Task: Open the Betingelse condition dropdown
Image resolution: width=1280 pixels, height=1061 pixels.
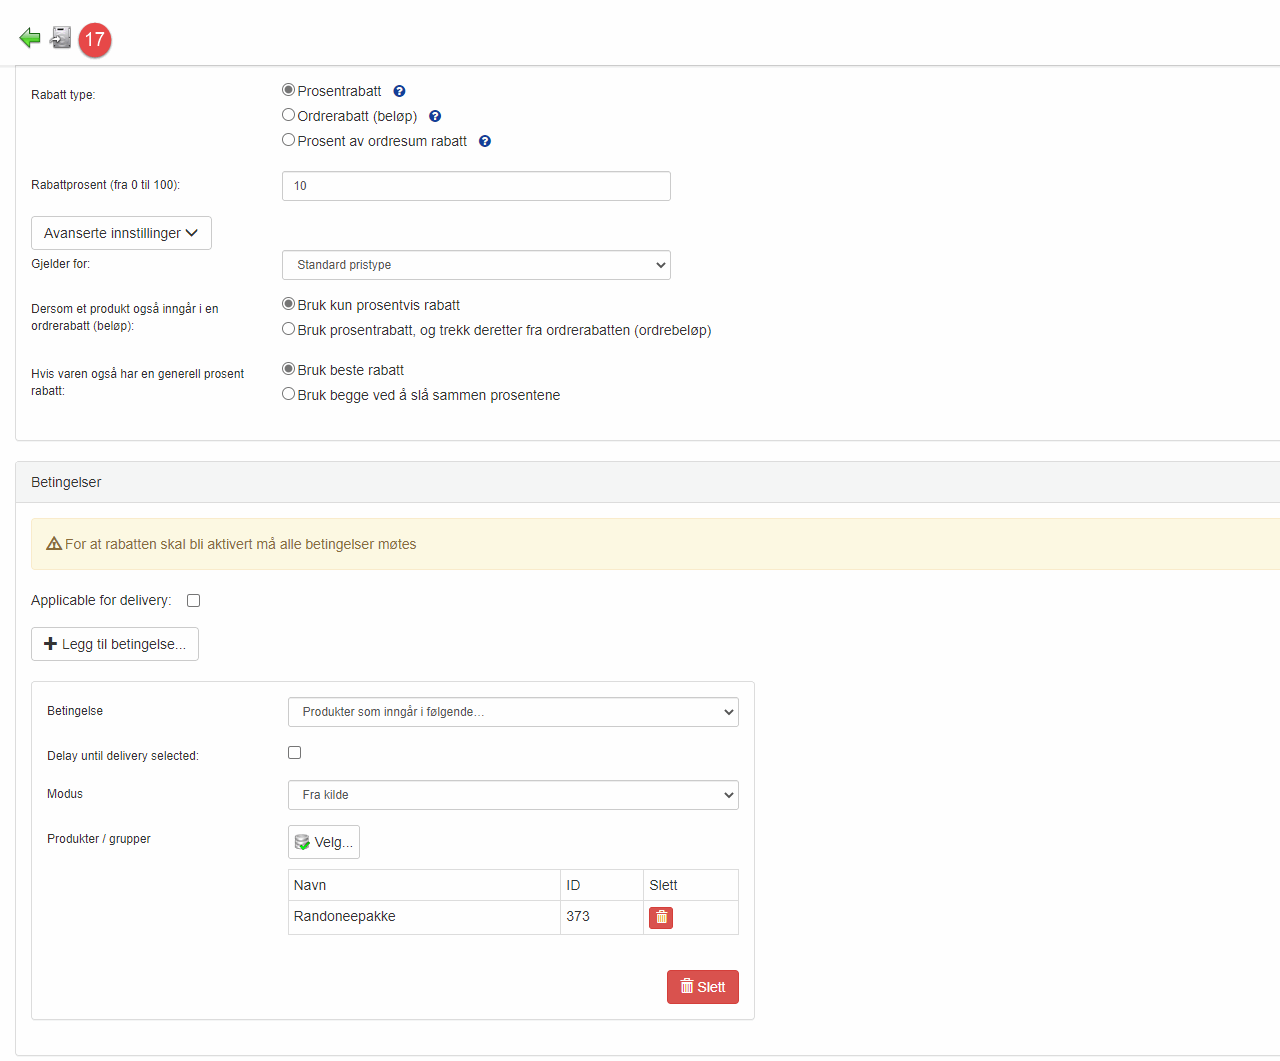Action: tap(513, 712)
